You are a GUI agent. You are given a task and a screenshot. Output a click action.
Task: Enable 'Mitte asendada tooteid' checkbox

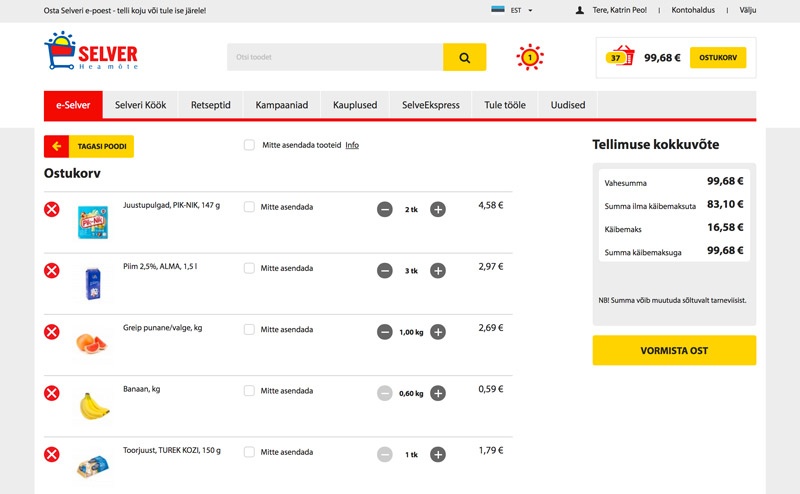click(249, 145)
